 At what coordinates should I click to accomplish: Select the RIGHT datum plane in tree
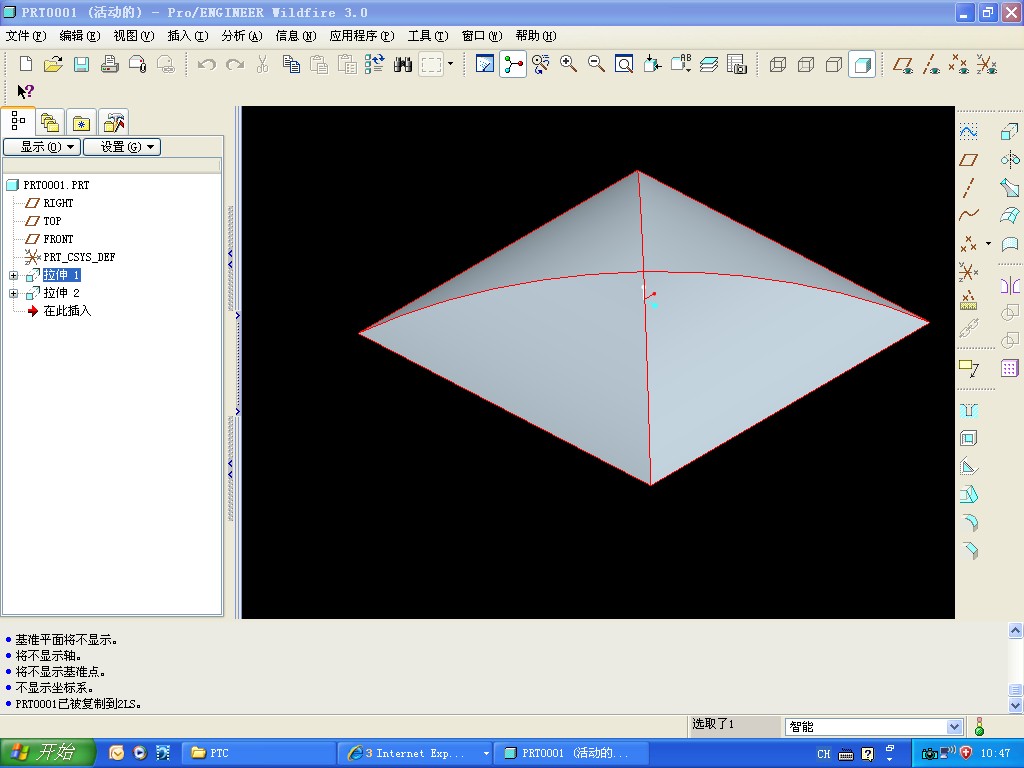coord(58,203)
